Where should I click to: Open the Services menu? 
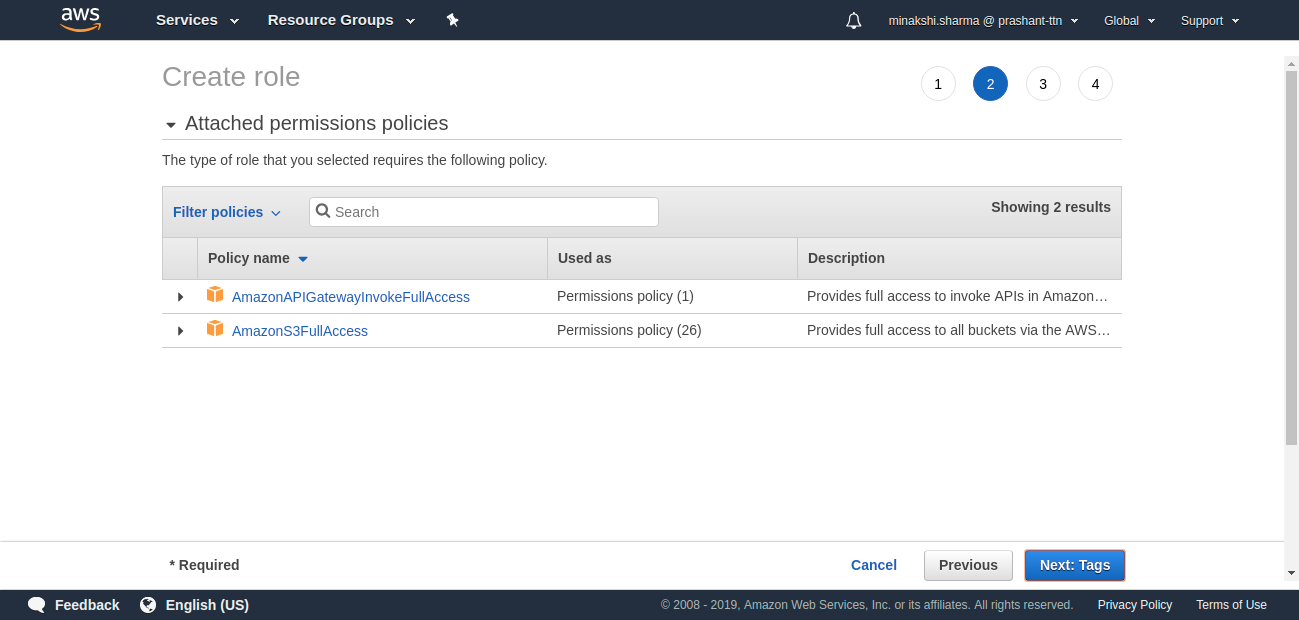(197, 20)
